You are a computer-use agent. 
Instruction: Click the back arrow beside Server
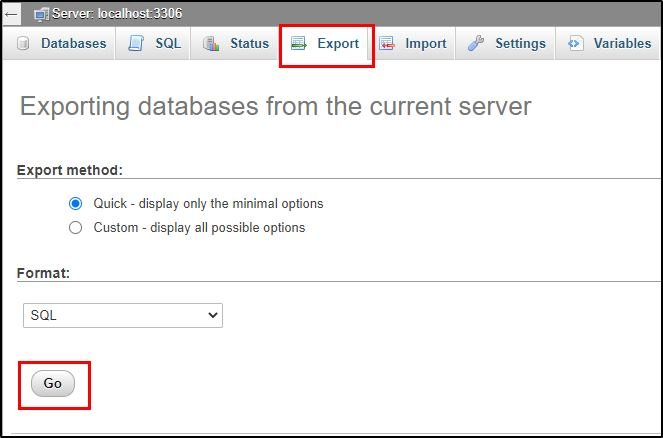pos(11,14)
